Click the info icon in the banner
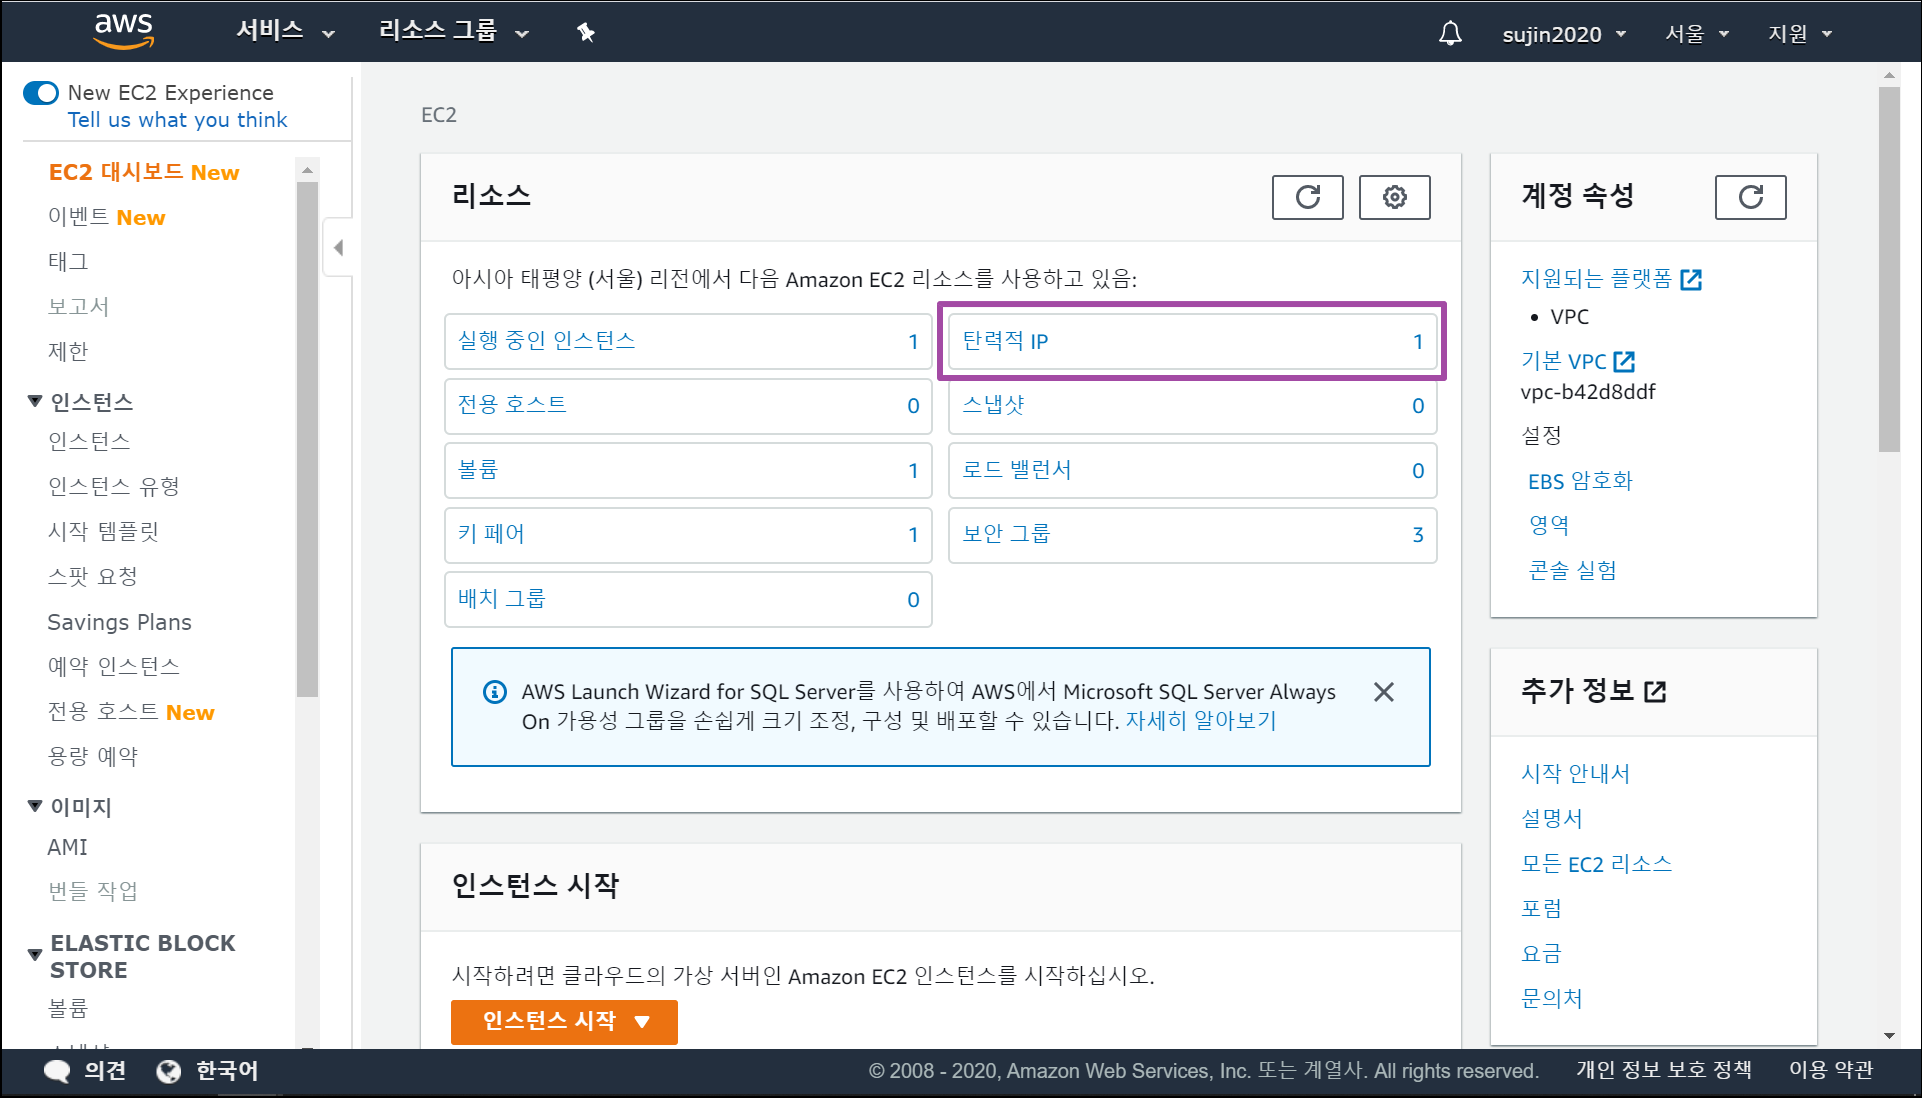 click(495, 692)
